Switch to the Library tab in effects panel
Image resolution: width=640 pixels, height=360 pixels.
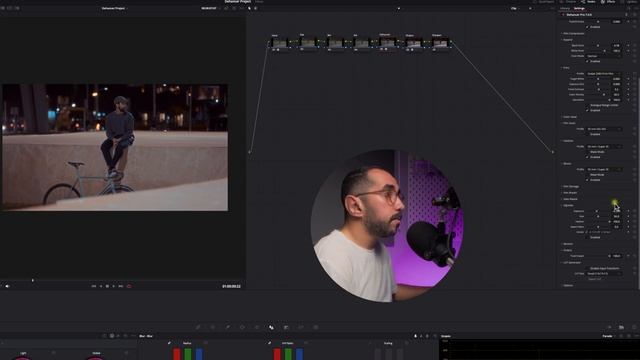(565, 8)
